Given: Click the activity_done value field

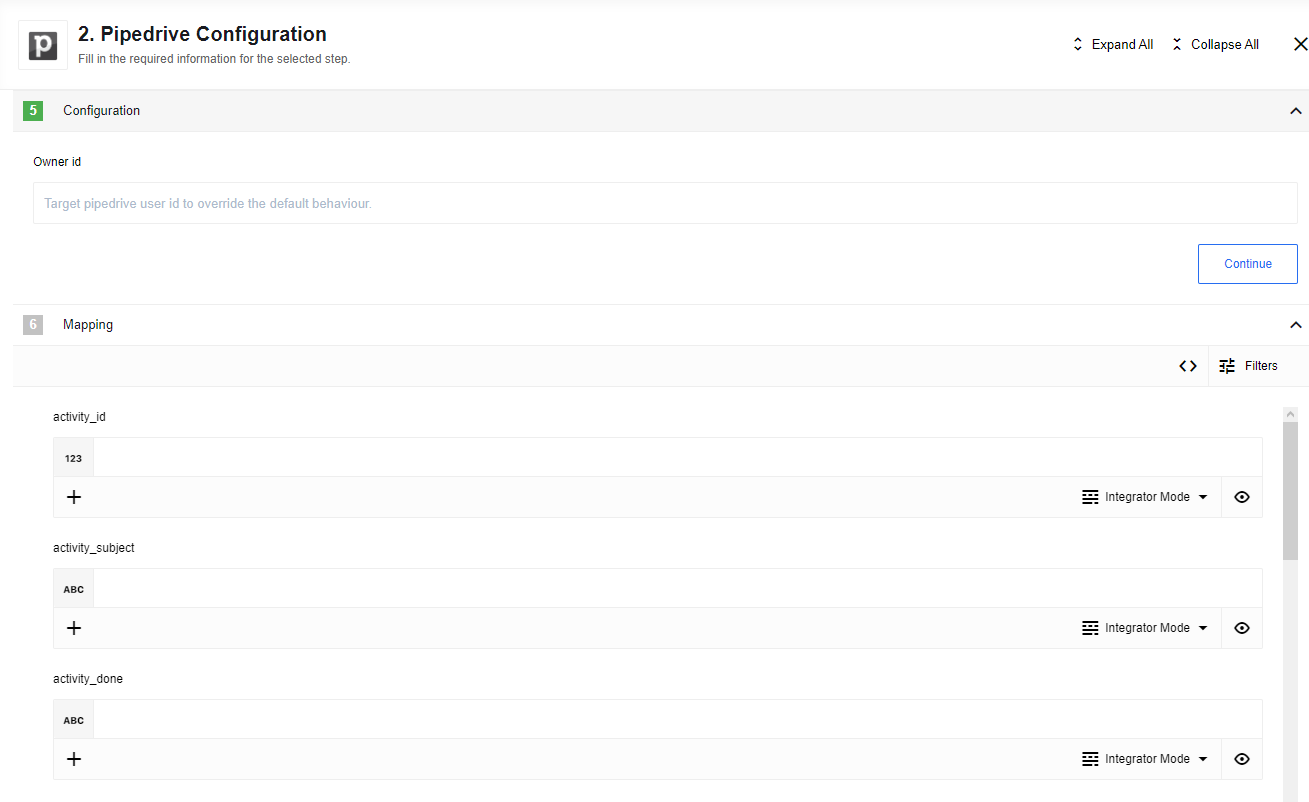Looking at the screenshot, I should coord(677,720).
